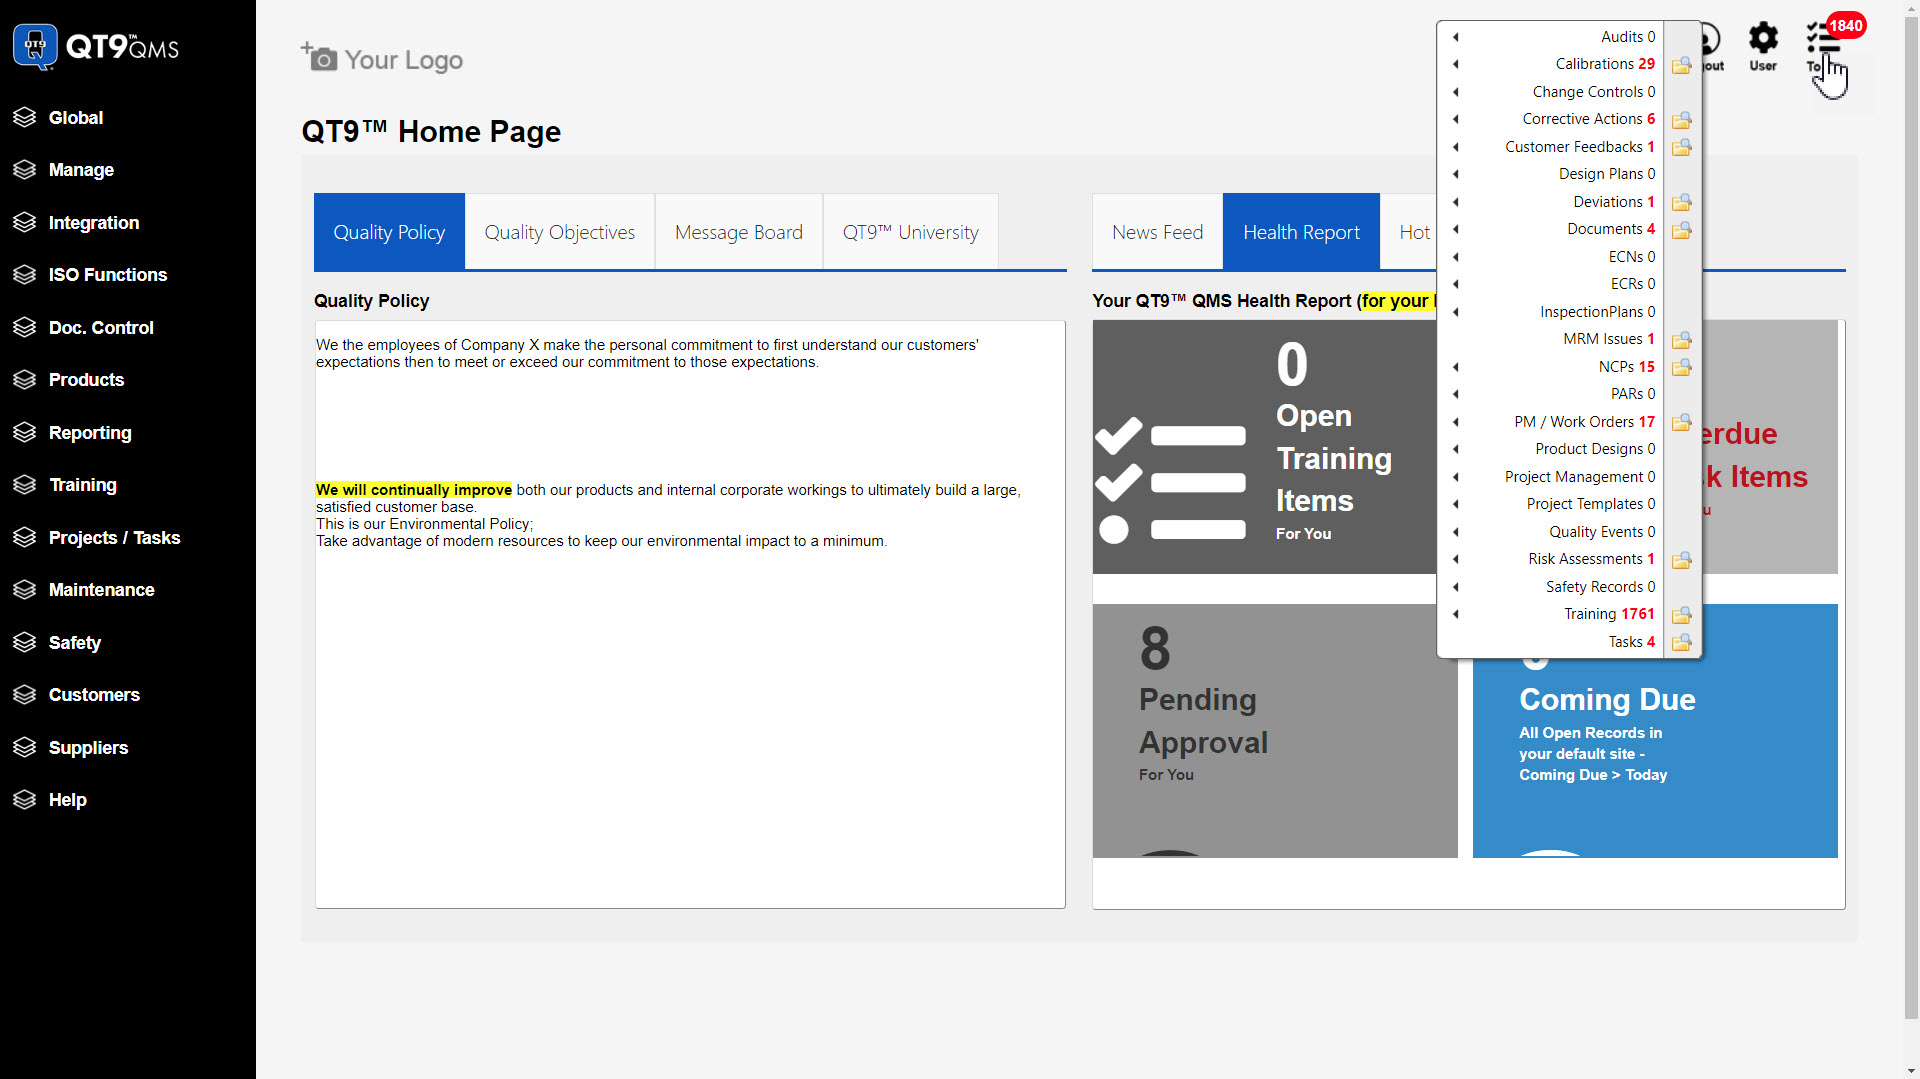This screenshot has height=1079, width=1920.
Task: Select the Safety Records 0 entry
Action: click(1600, 587)
